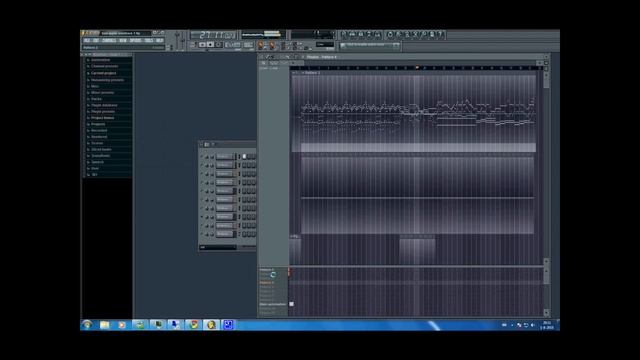
Task: Click the Playlist's upper vertical scrollbar
Action: click(x=546, y=80)
